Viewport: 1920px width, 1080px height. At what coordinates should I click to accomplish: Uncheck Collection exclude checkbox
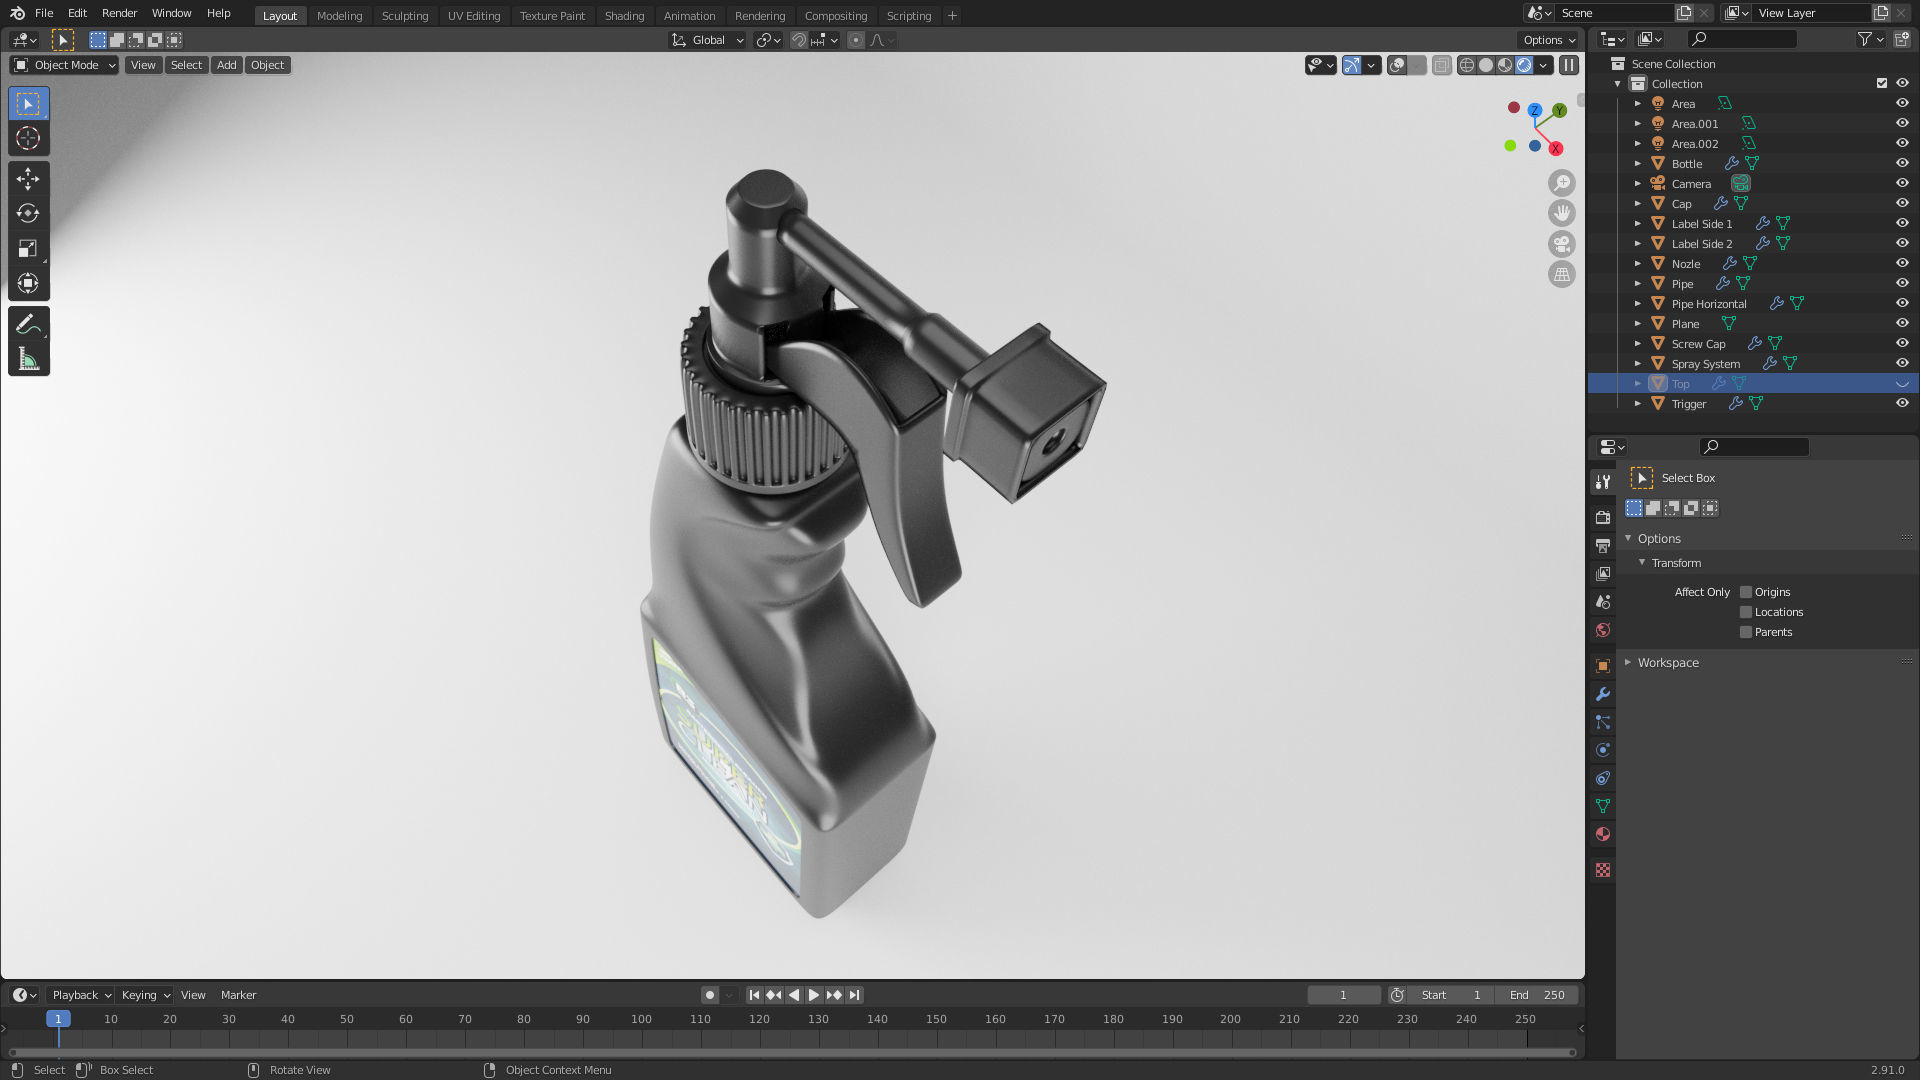pos(1881,84)
